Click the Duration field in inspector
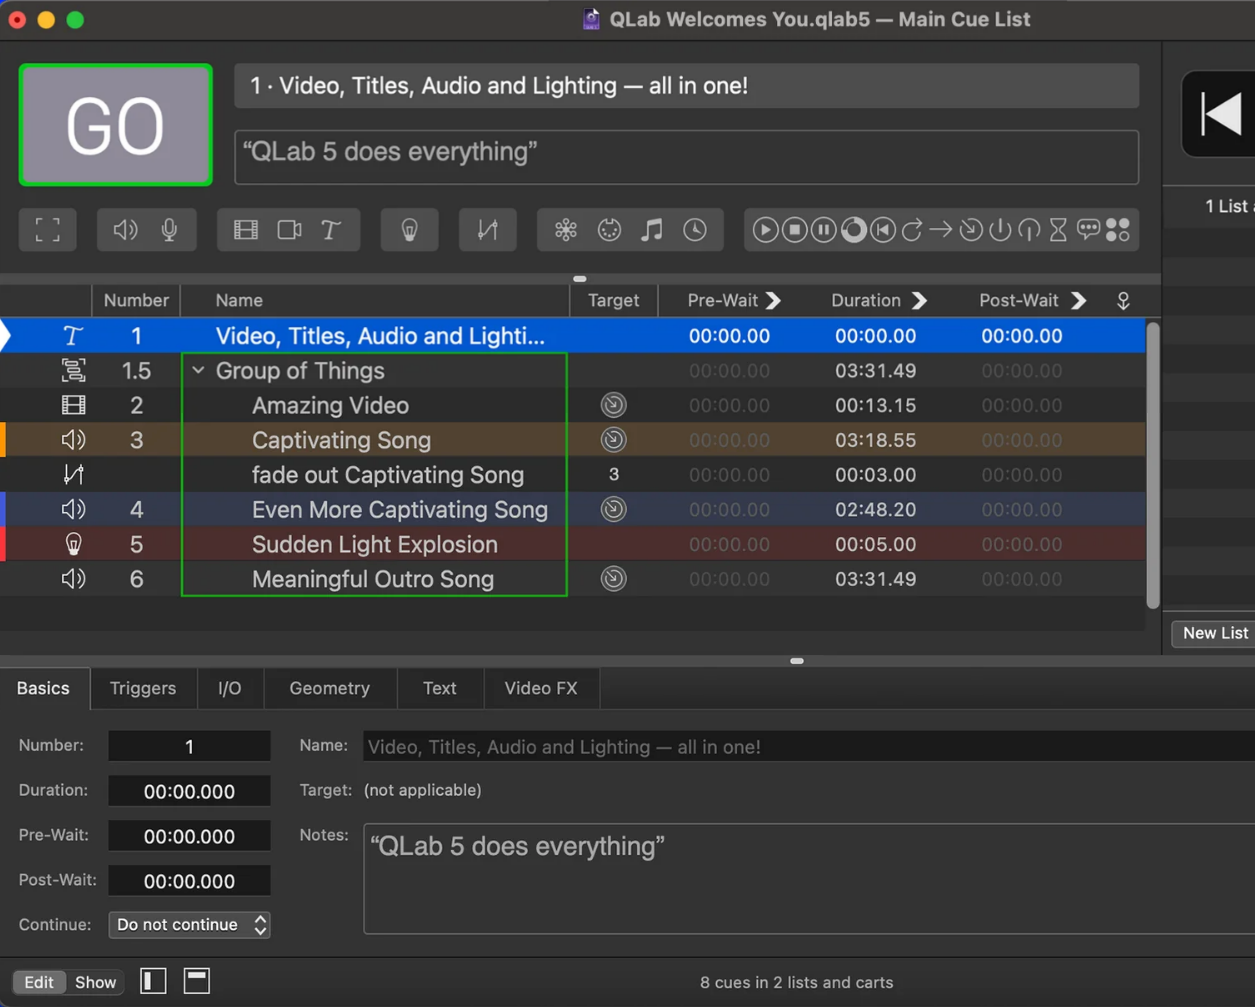Image resolution: width=1255 pixels, height=1007 pixels. (x=189, y=791)
